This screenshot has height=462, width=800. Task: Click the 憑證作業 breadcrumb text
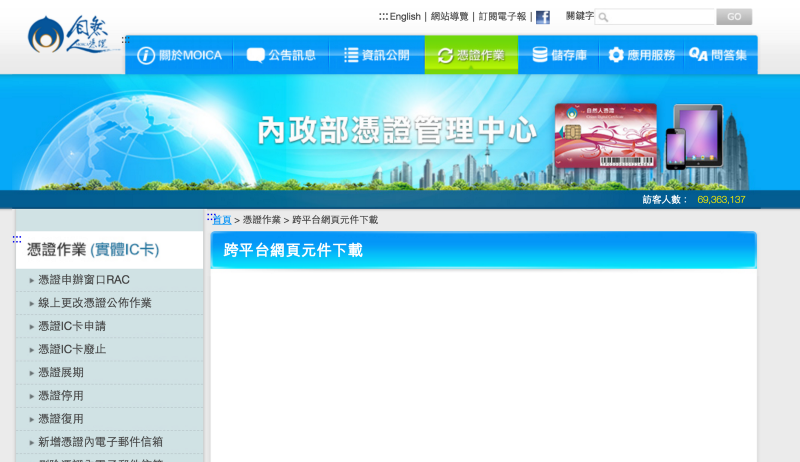pyautogui.click(x=262, y=220)
